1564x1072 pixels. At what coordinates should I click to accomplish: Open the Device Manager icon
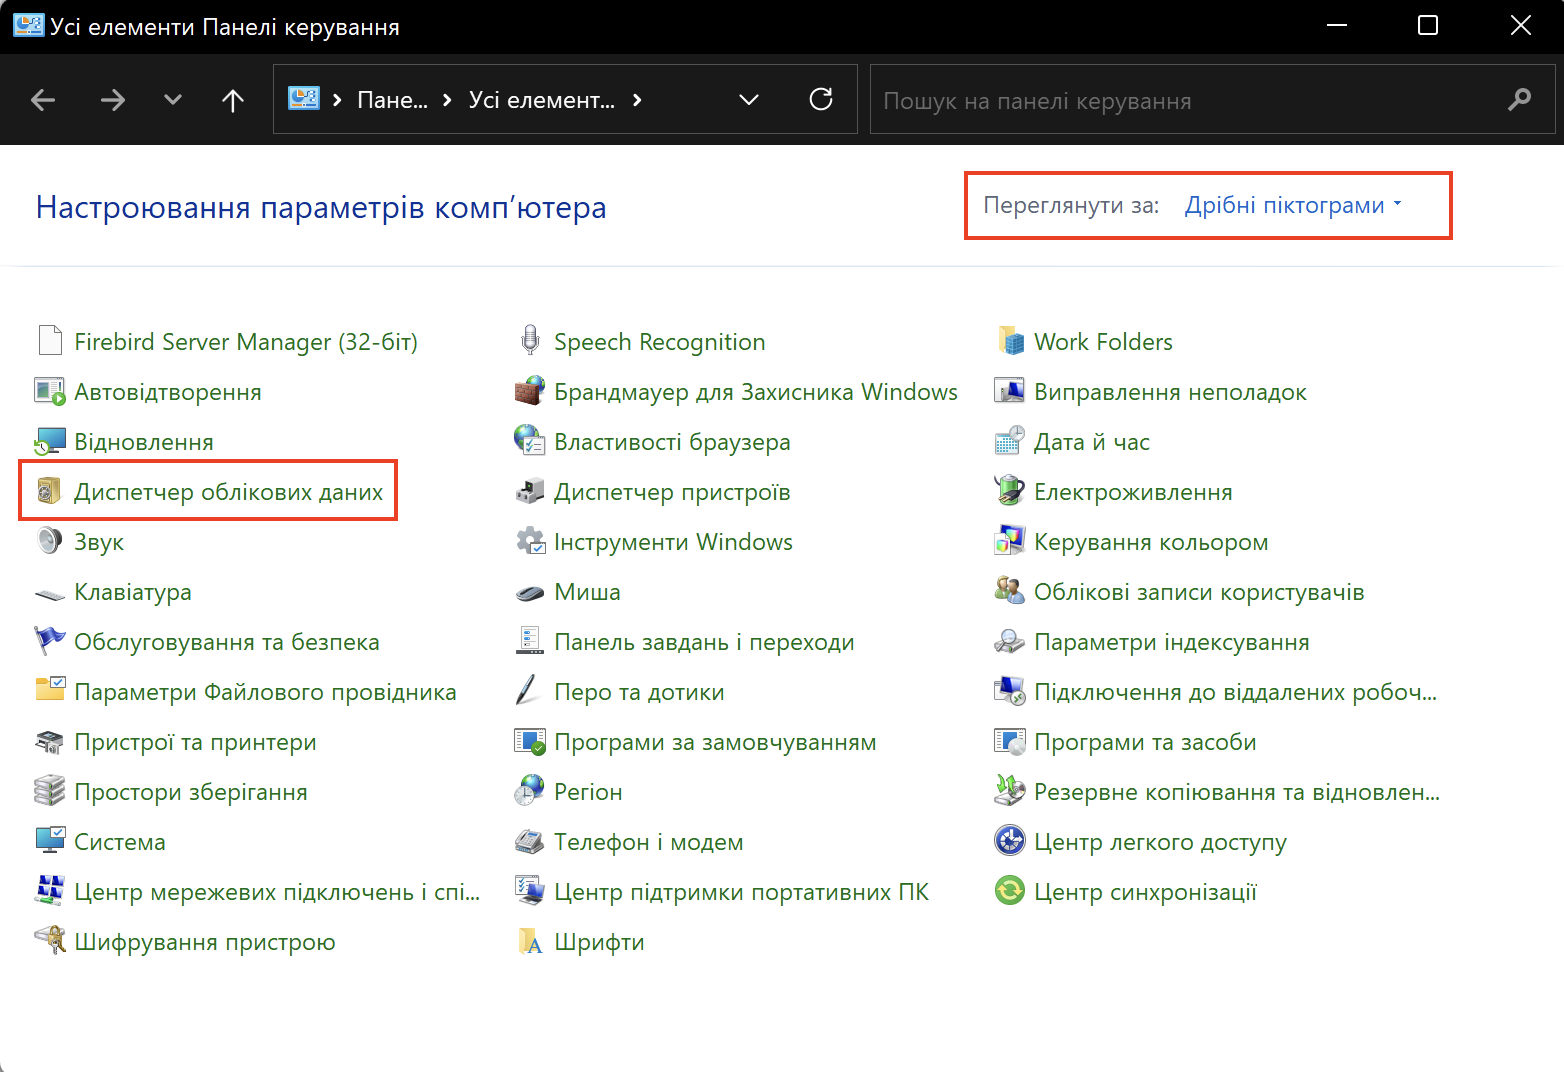point(529,491)
